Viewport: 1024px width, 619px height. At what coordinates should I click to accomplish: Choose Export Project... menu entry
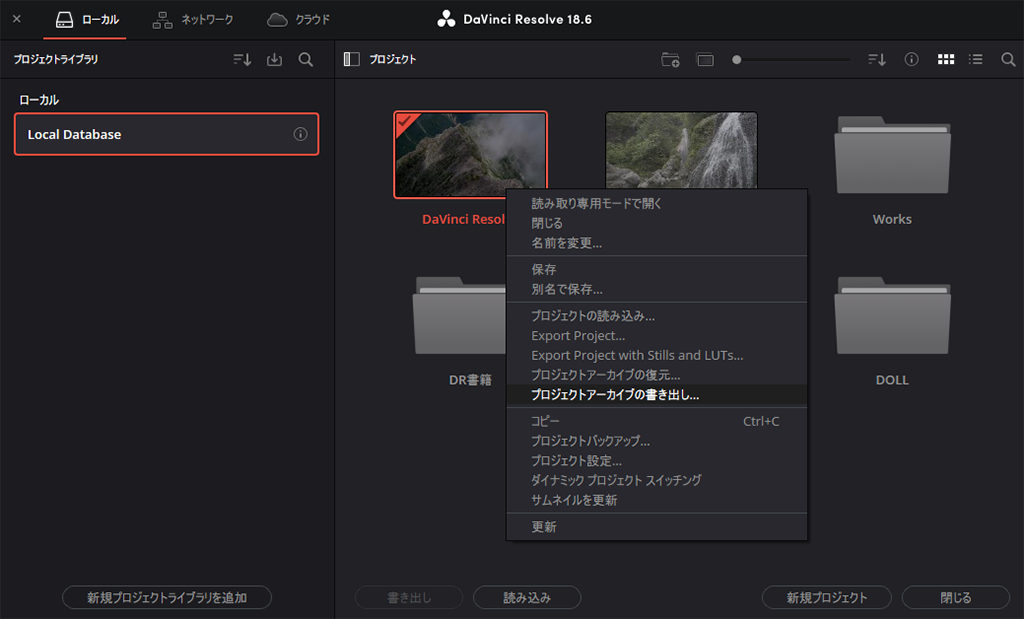coord(657,336)
